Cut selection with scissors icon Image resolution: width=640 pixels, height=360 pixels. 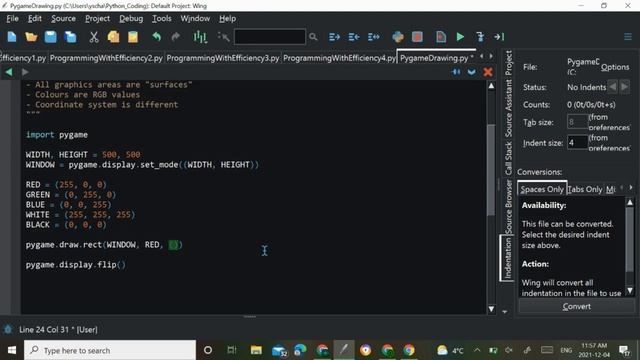coord(94,37)
